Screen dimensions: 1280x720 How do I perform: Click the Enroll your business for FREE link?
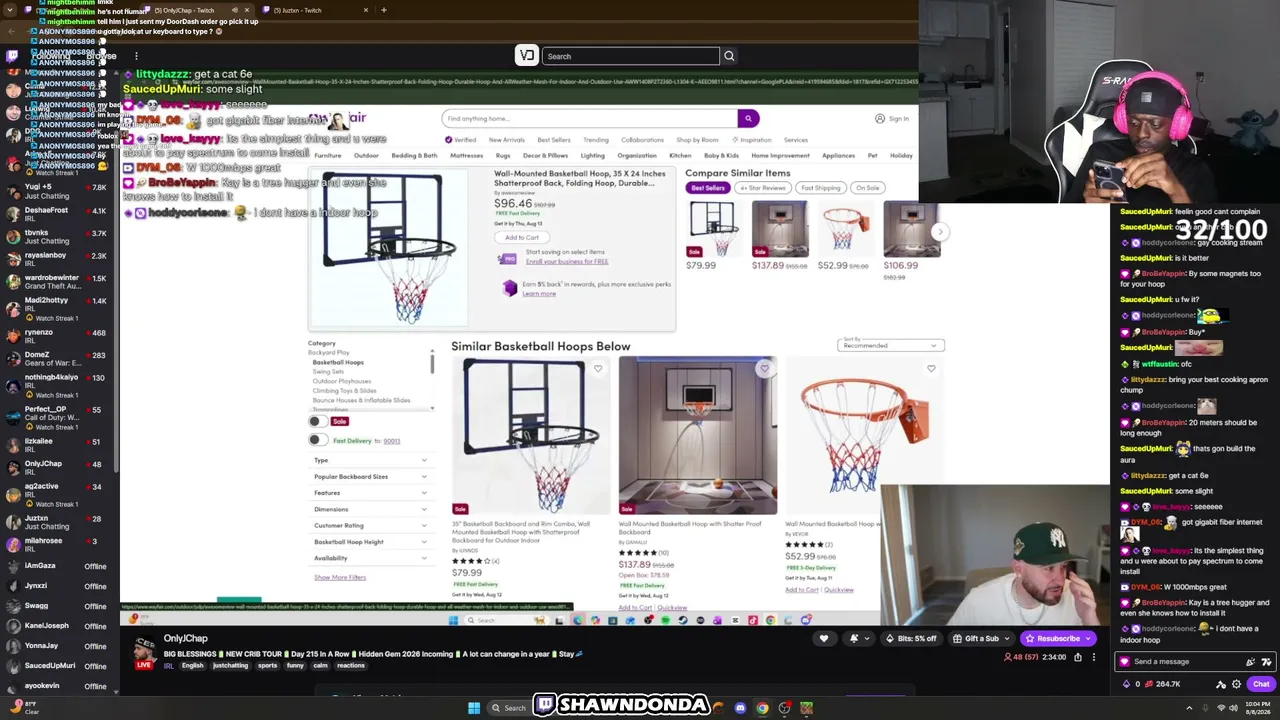(566, 261)
